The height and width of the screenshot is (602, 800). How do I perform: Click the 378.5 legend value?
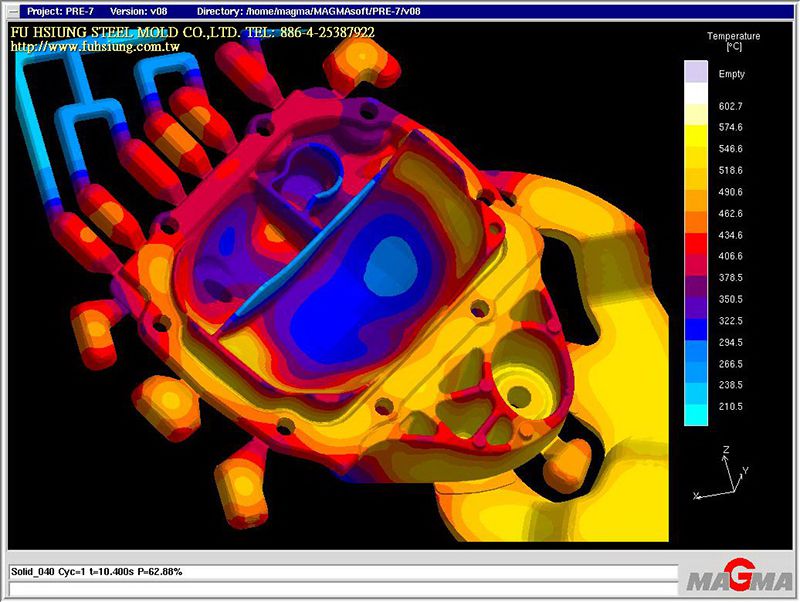pyautogui.click(x=731, y=278)
